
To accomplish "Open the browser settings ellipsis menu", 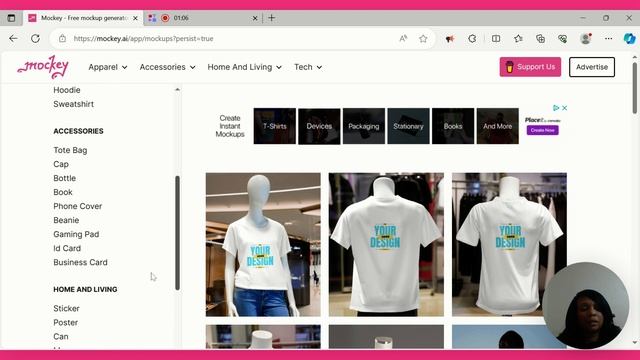I will [609, 38].
